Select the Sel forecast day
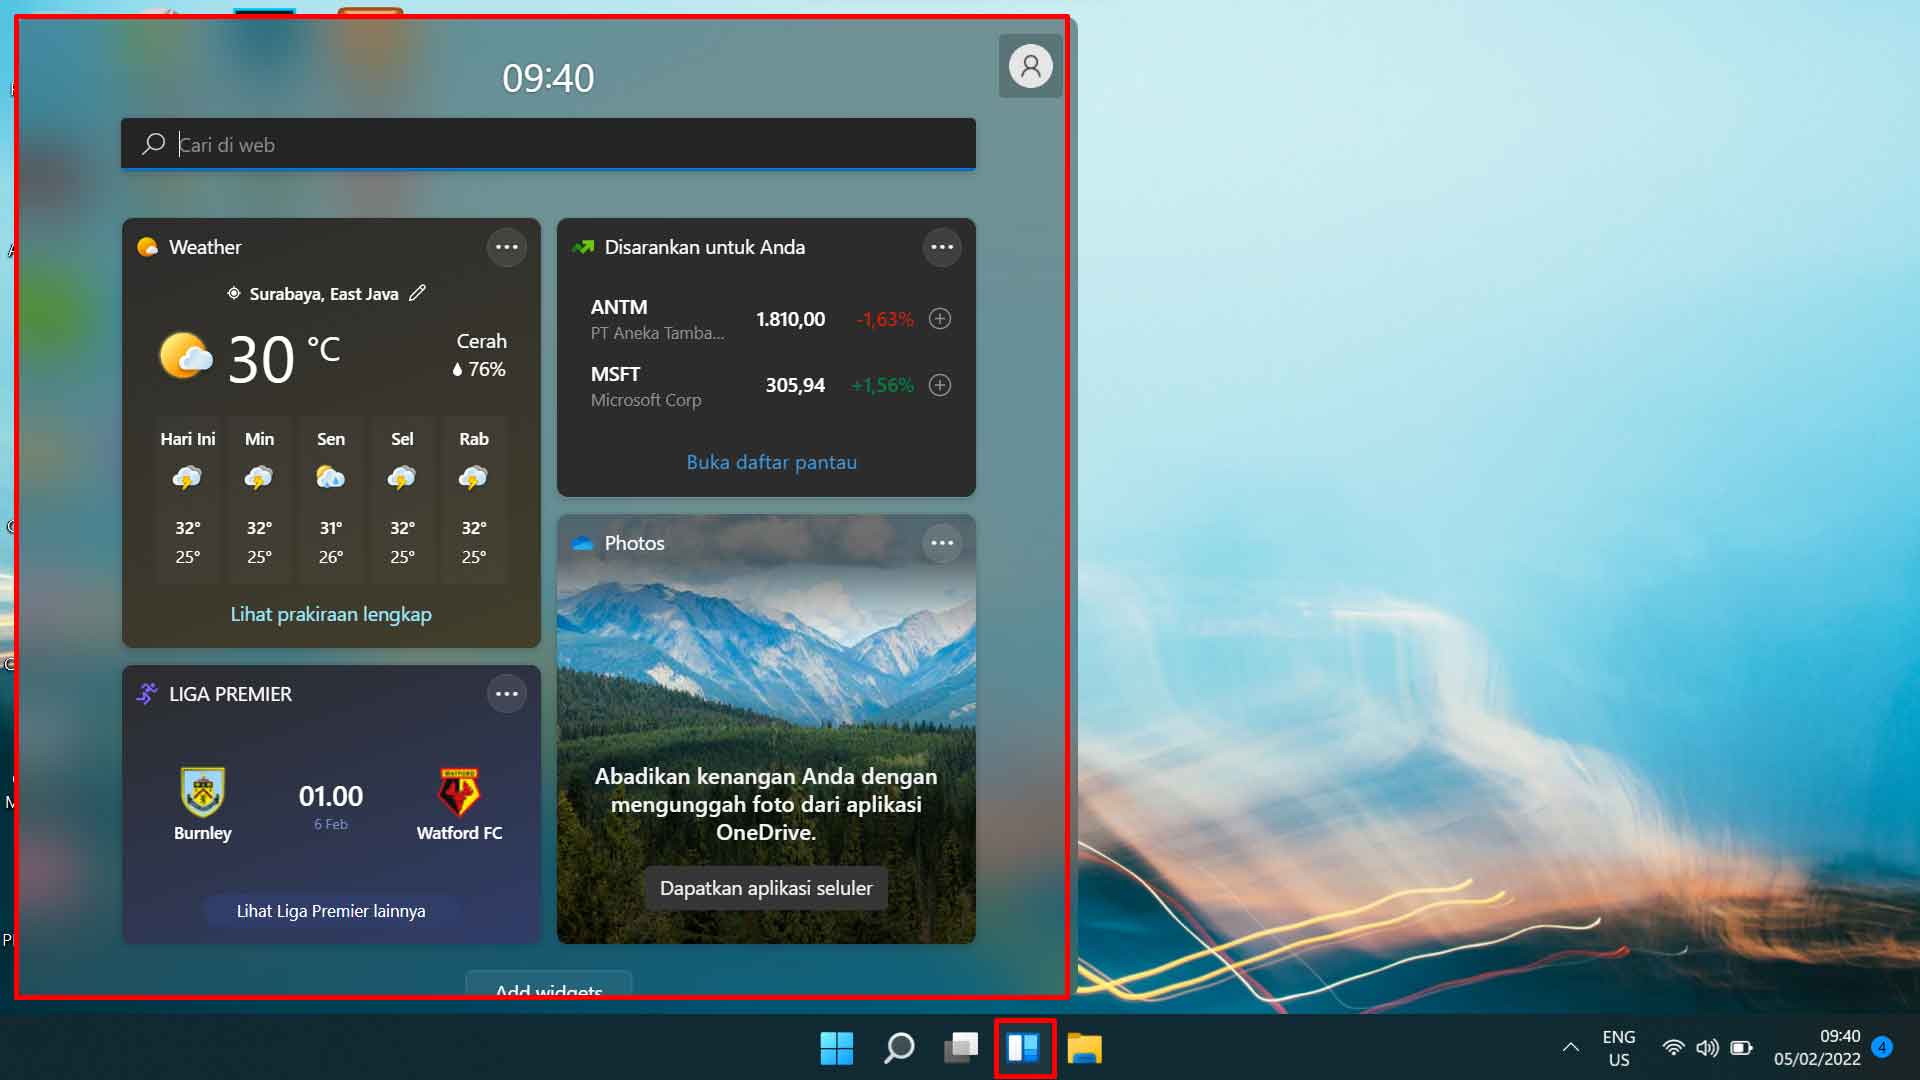This screenshot has width=1920, height=1080. pyautogui.click(x=402, y=498)
